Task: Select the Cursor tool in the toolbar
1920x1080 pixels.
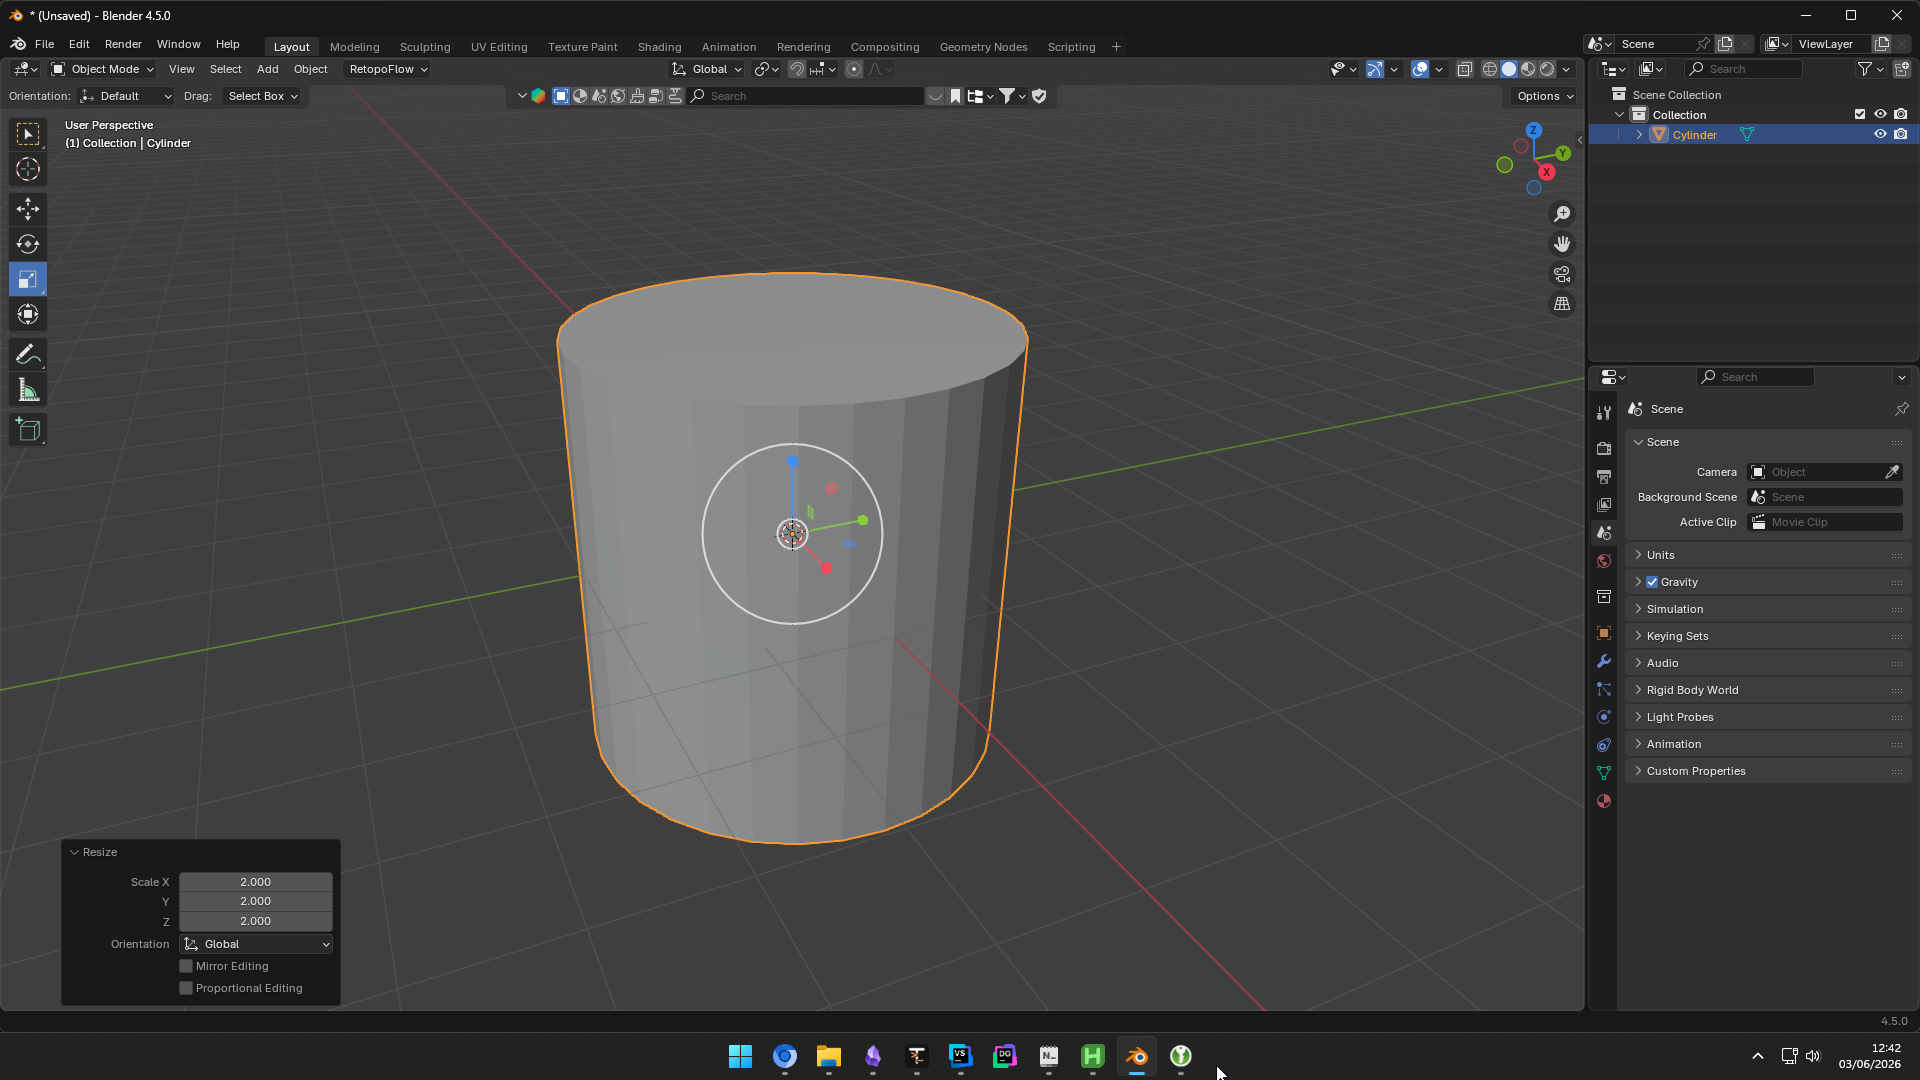Action: 28,169
